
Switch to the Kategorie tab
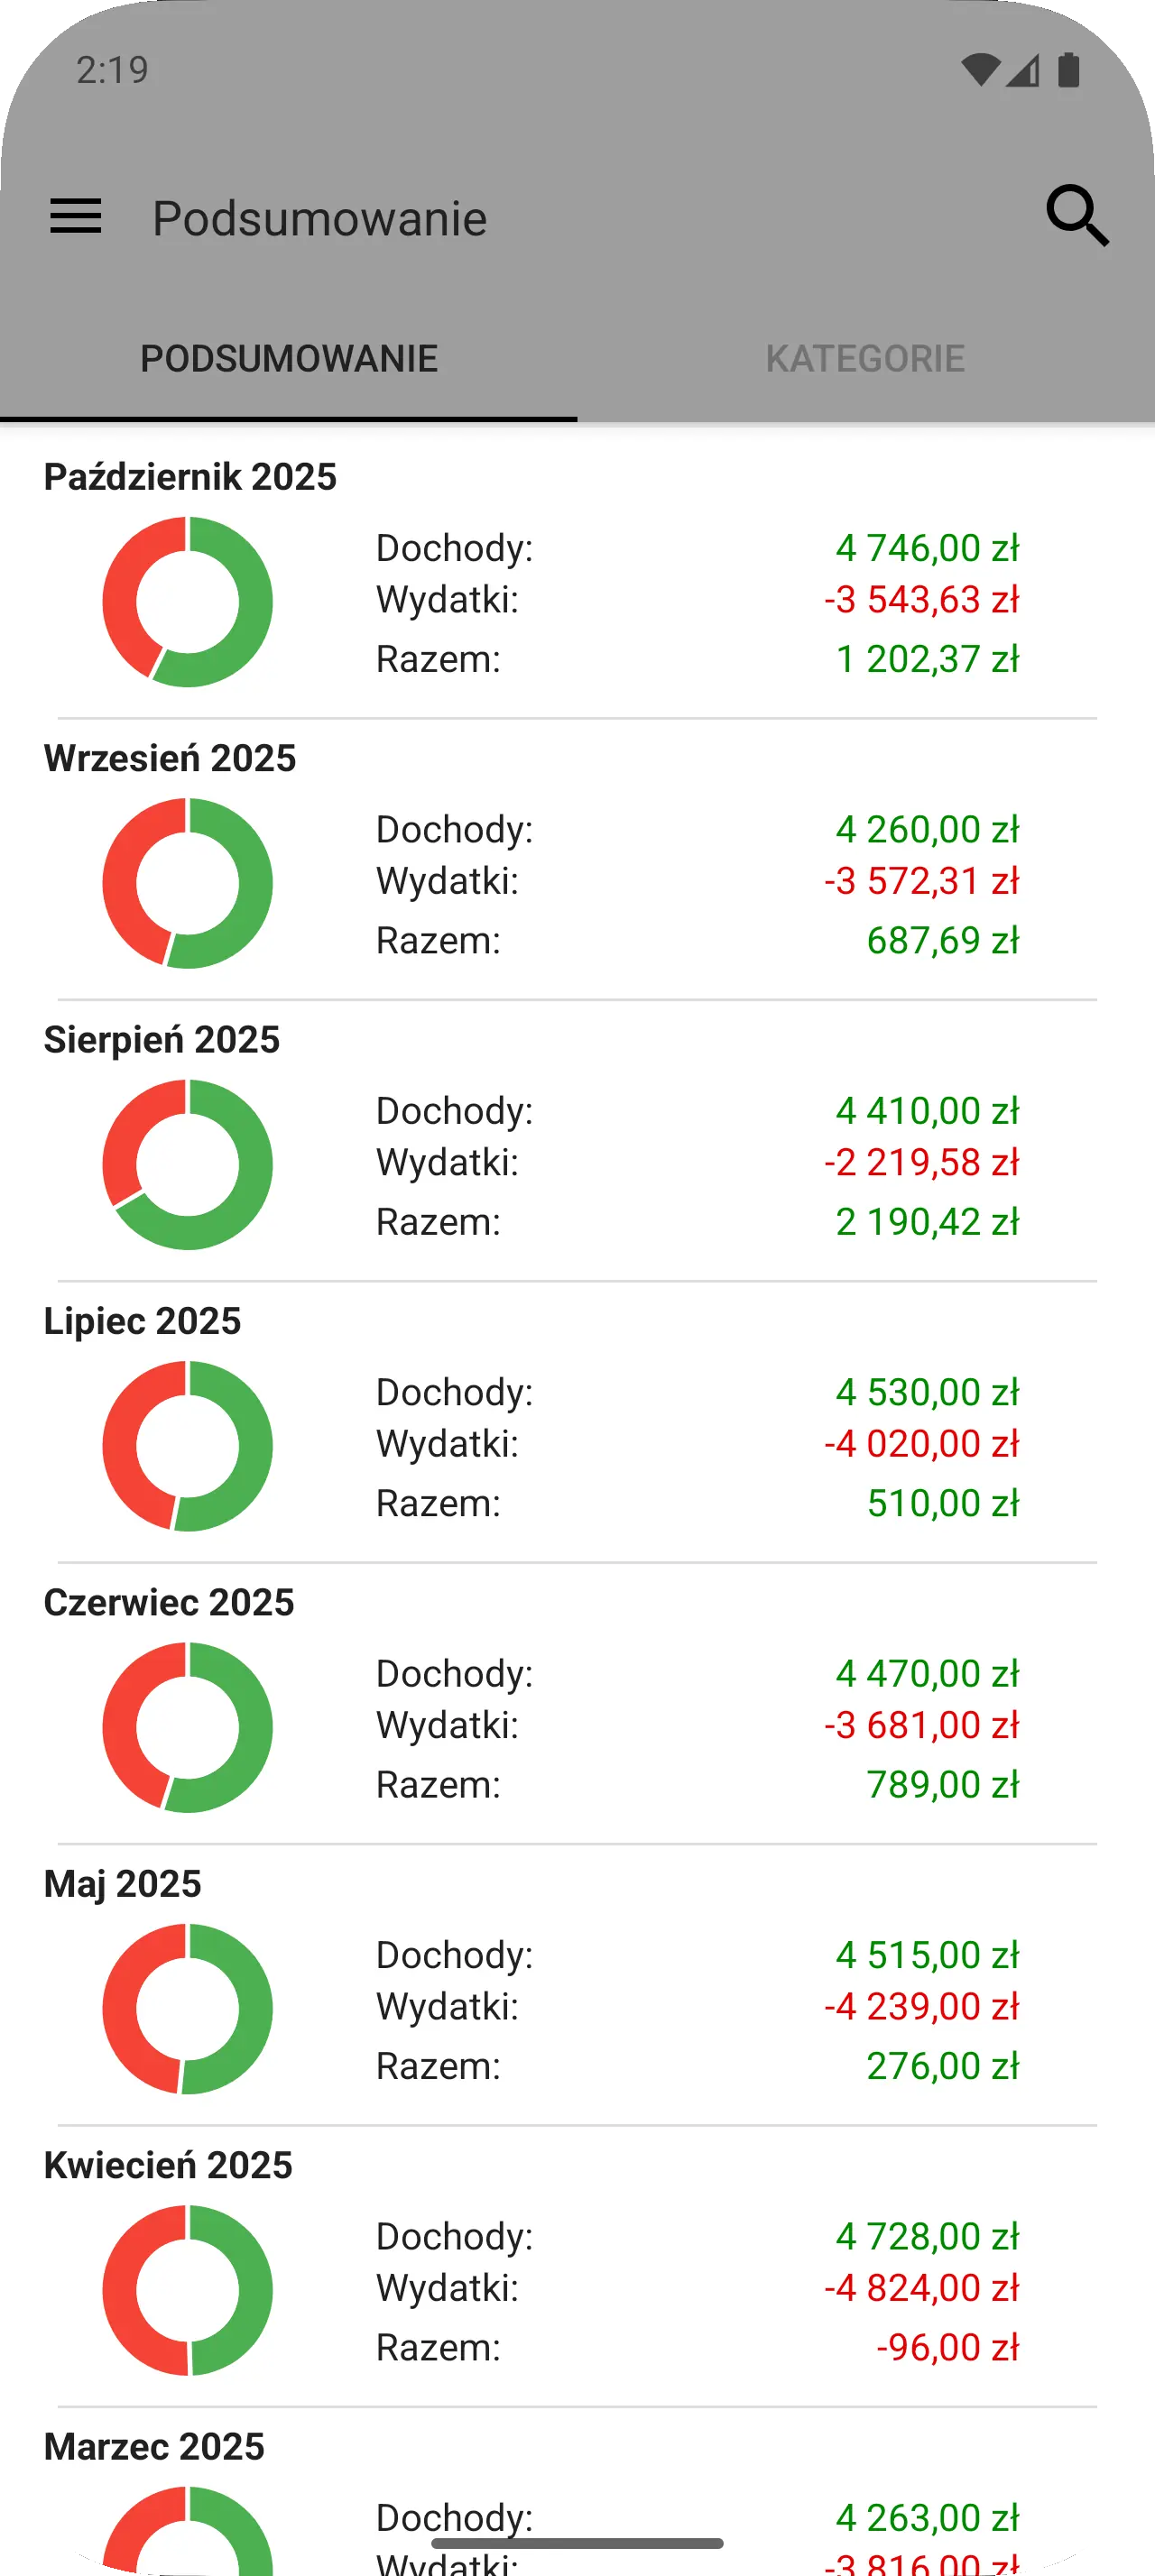coord(865,359)
